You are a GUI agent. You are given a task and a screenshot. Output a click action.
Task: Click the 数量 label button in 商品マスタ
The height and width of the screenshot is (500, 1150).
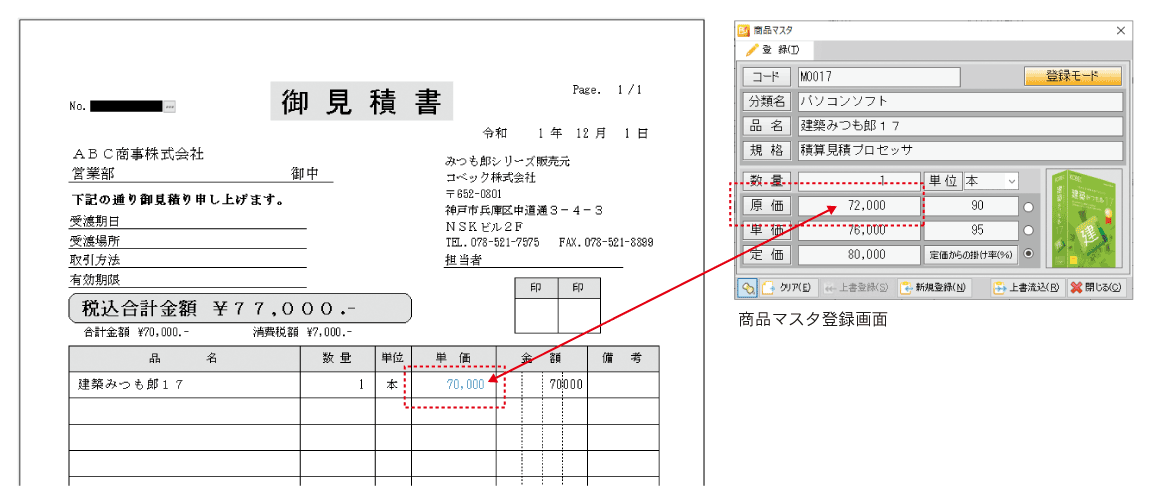tap(766, 180)
